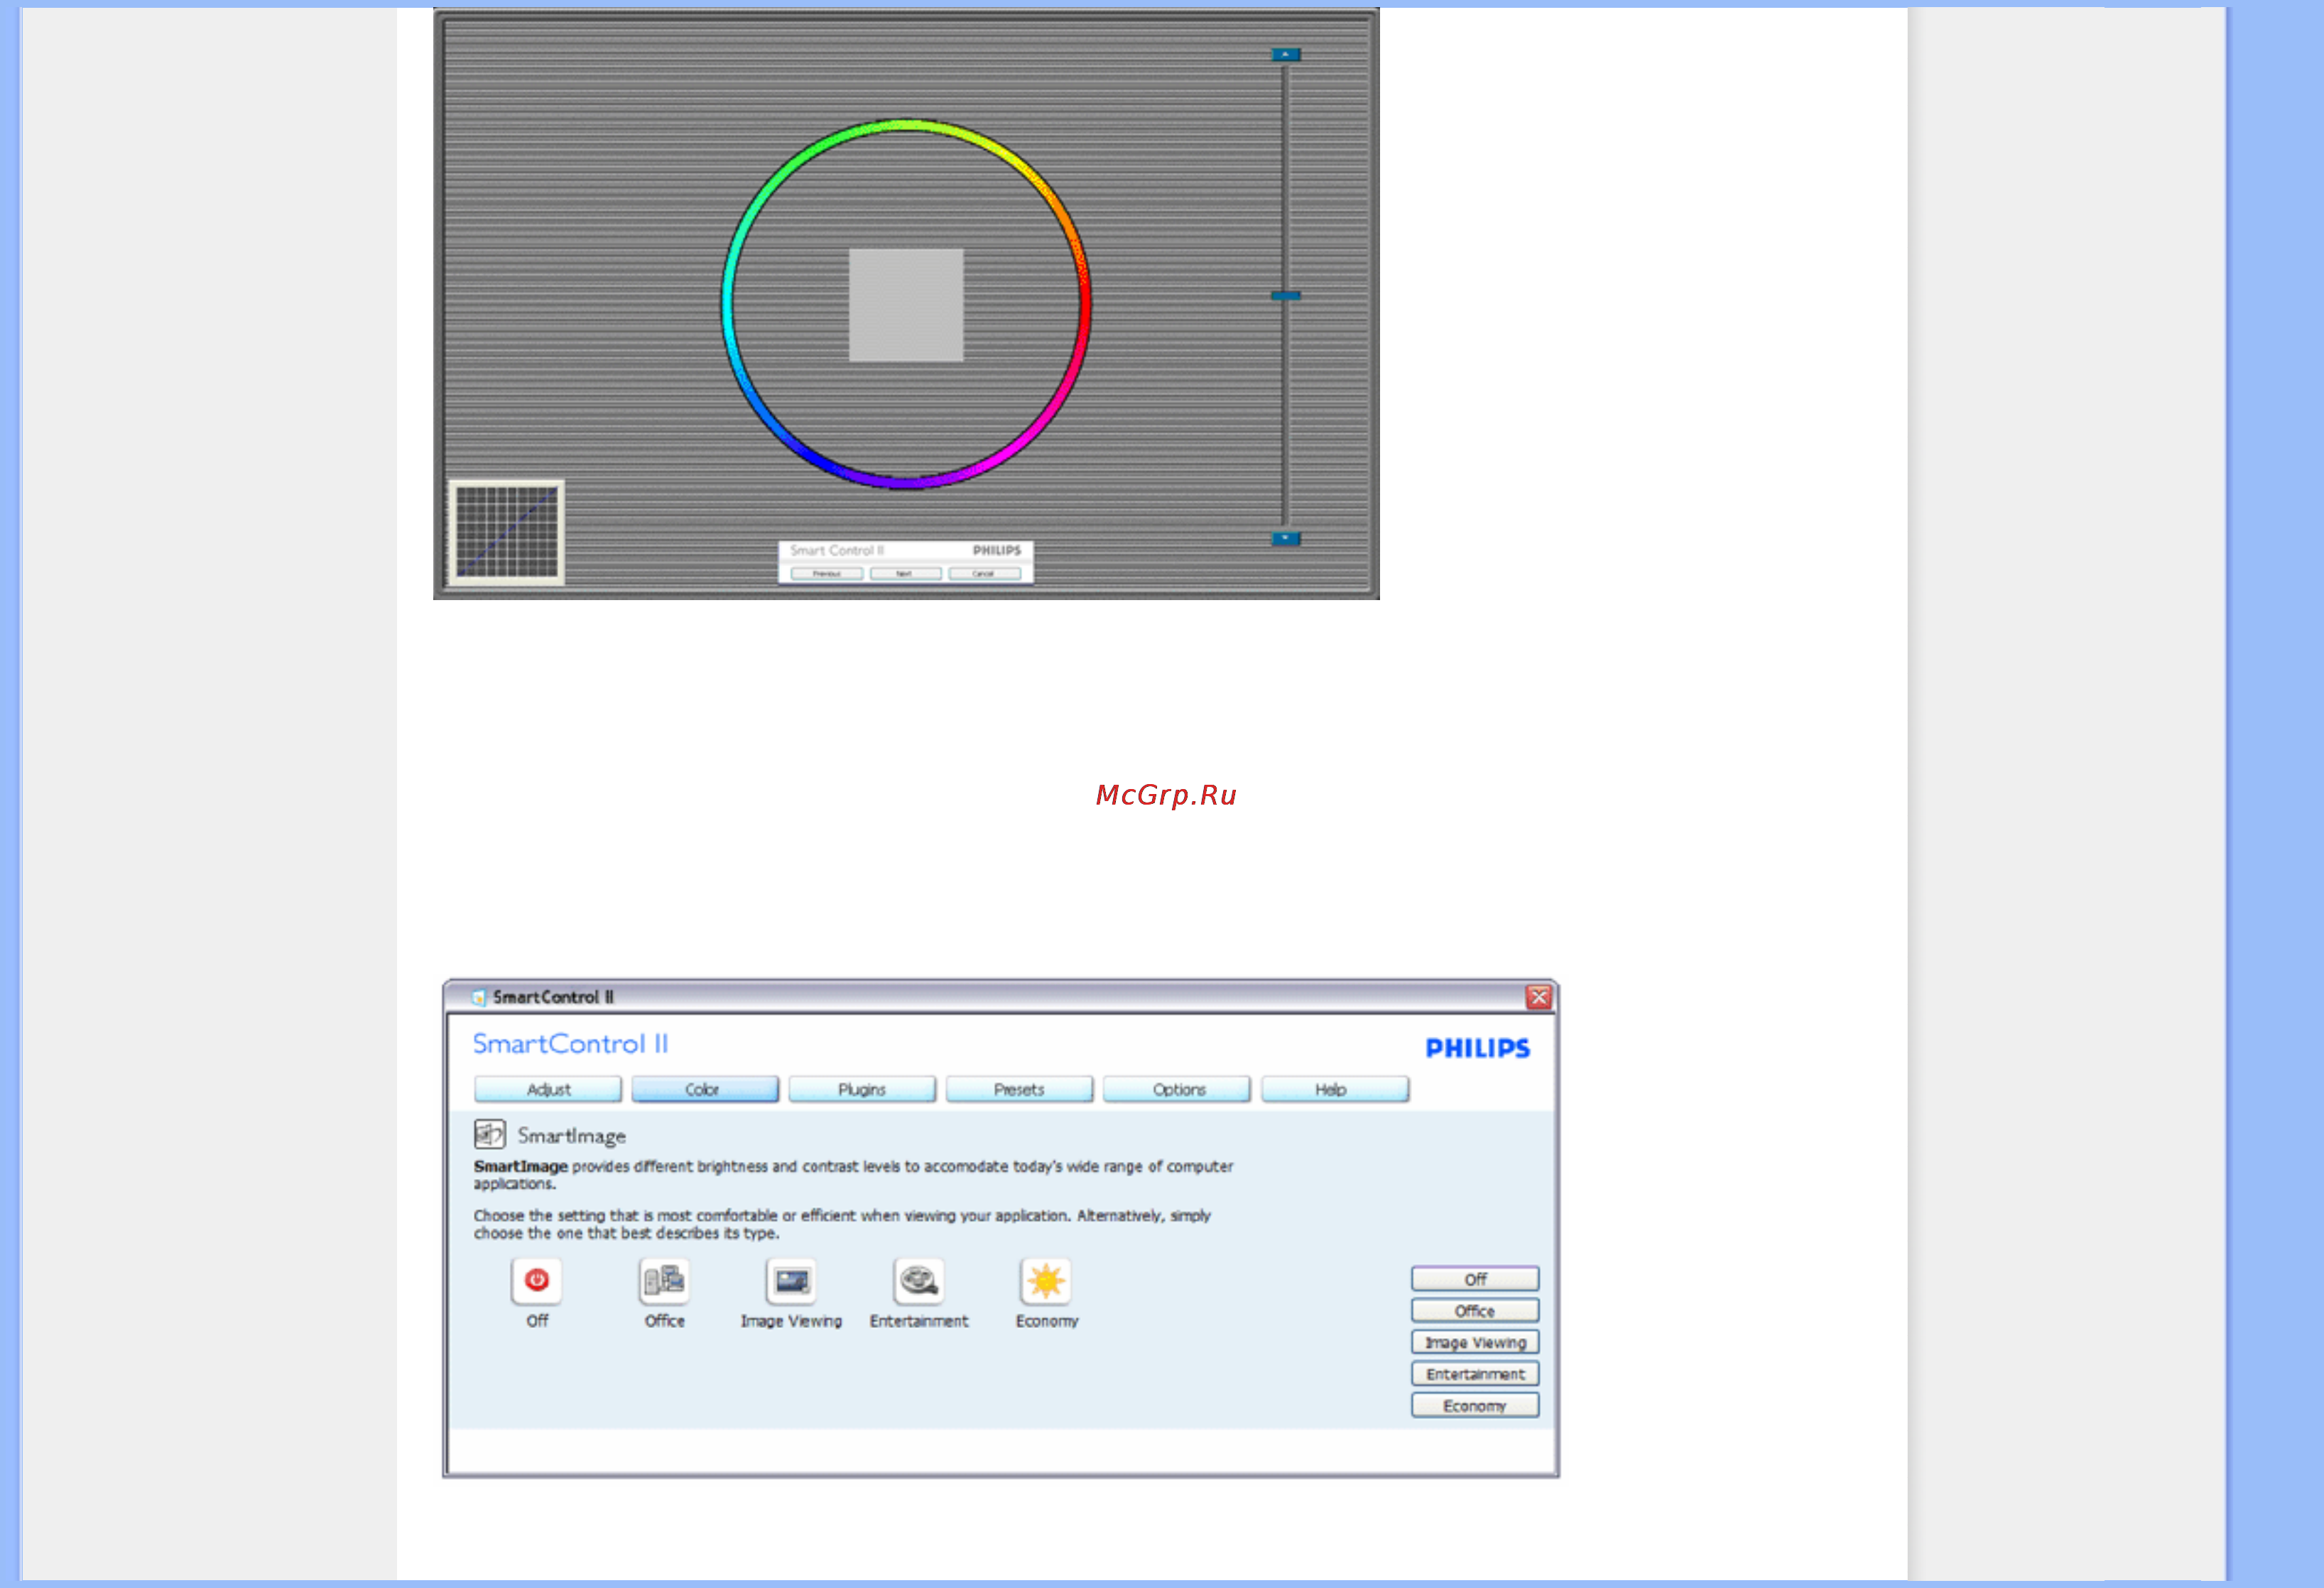
Task: Click the gamma curve grid thumbnail
Action: point(507,532)
